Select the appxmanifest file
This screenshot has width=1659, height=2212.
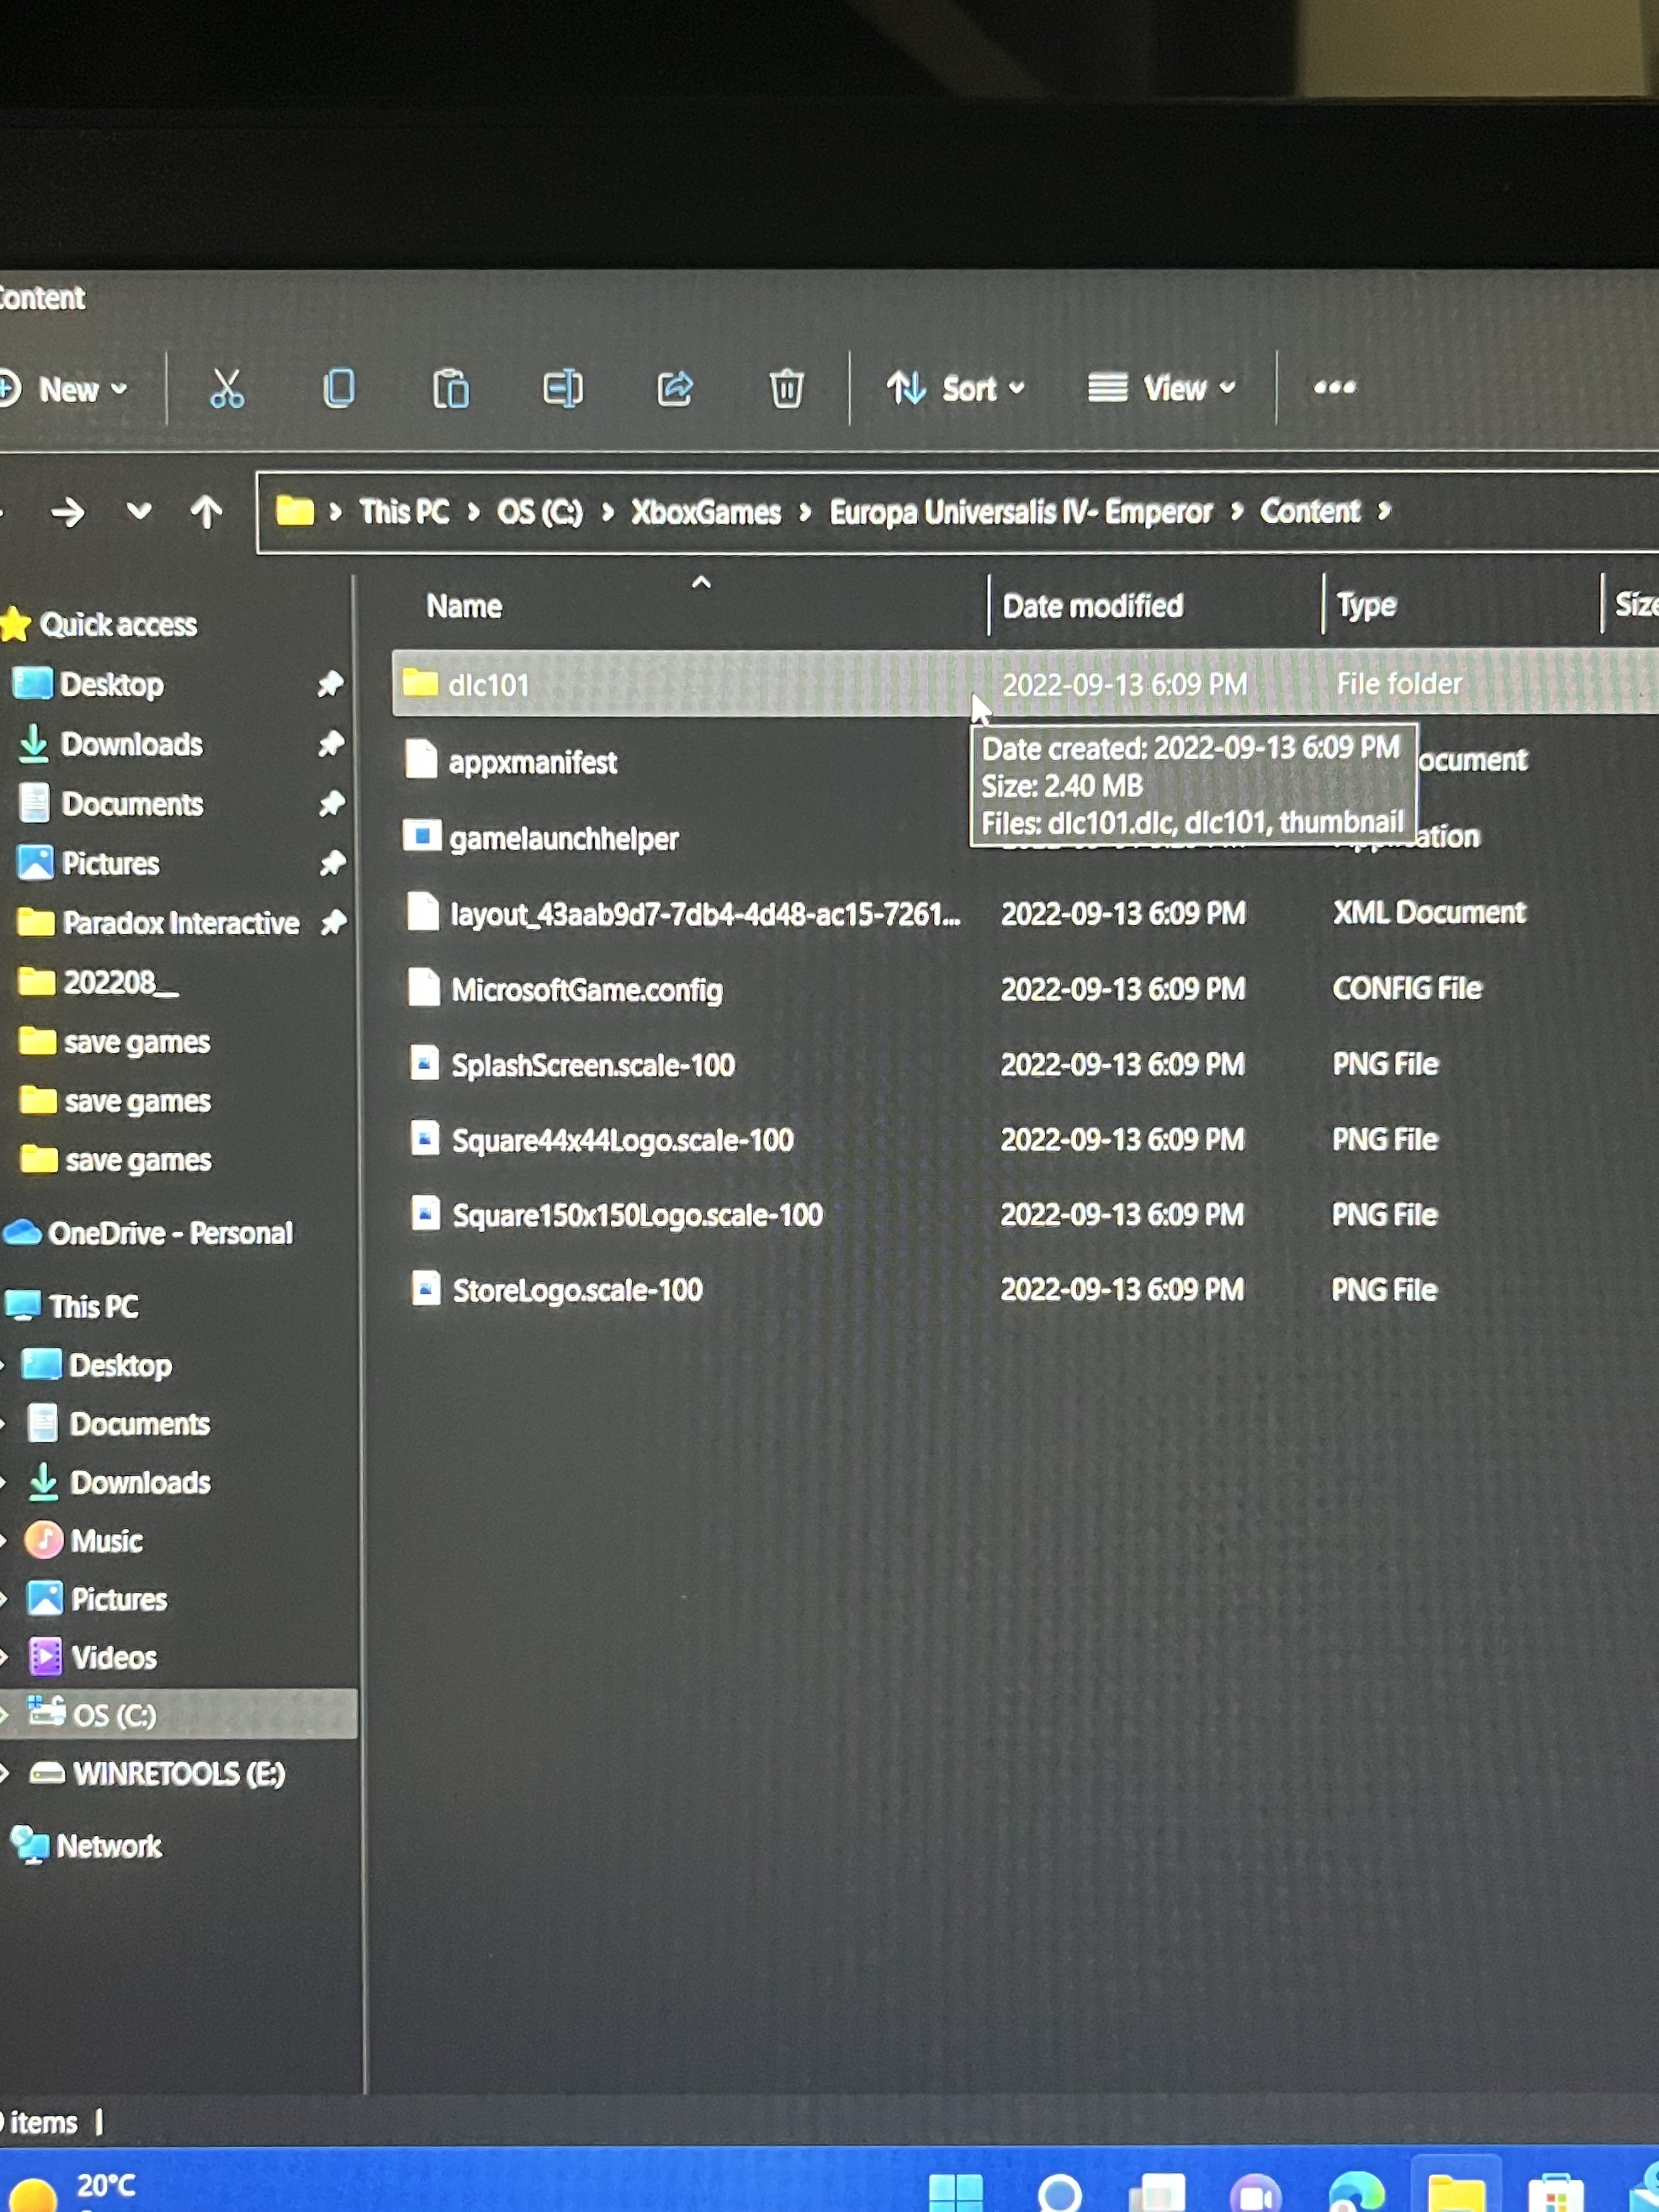532,763
